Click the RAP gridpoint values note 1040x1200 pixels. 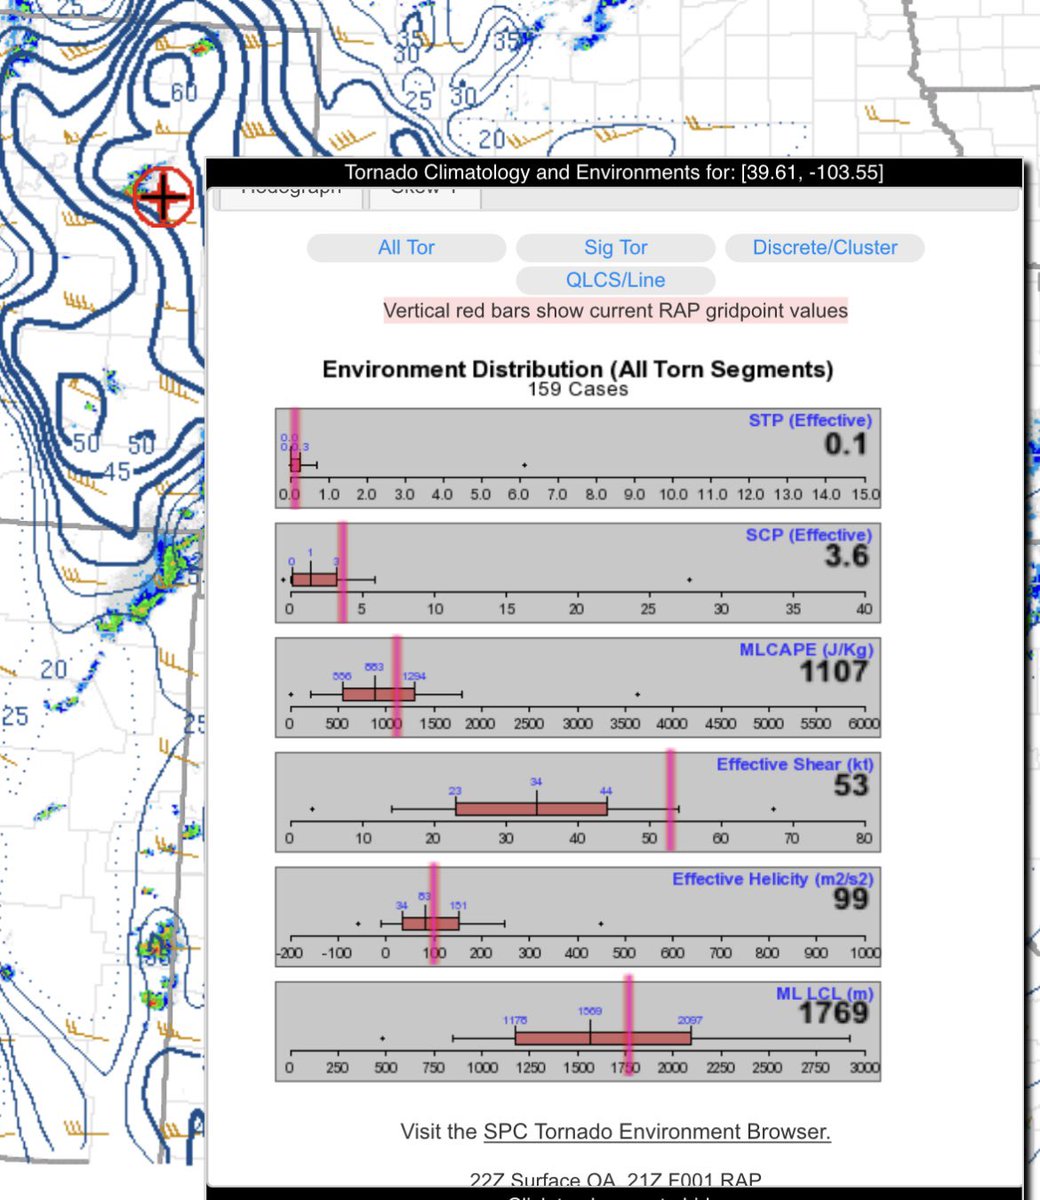click(615, 311)
